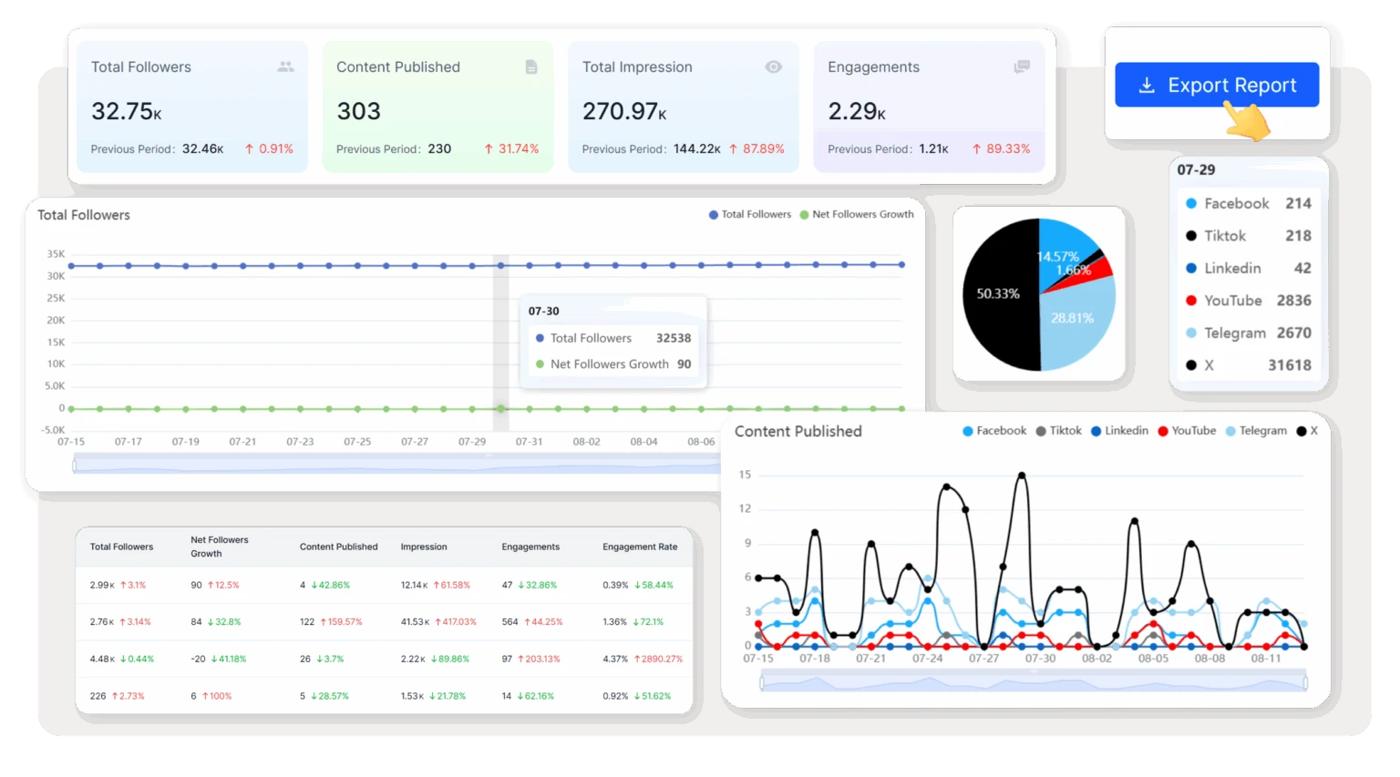Click the 32.75K Total Followers value
The width and height of the screenshot is (1400, 777).
click(x=126, y=111)
